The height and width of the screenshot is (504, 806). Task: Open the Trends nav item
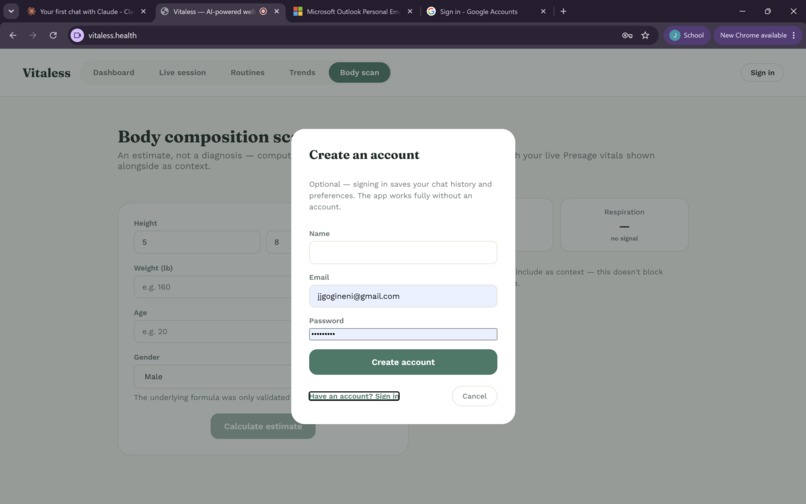pyautogui.click(x=302, y=73)
